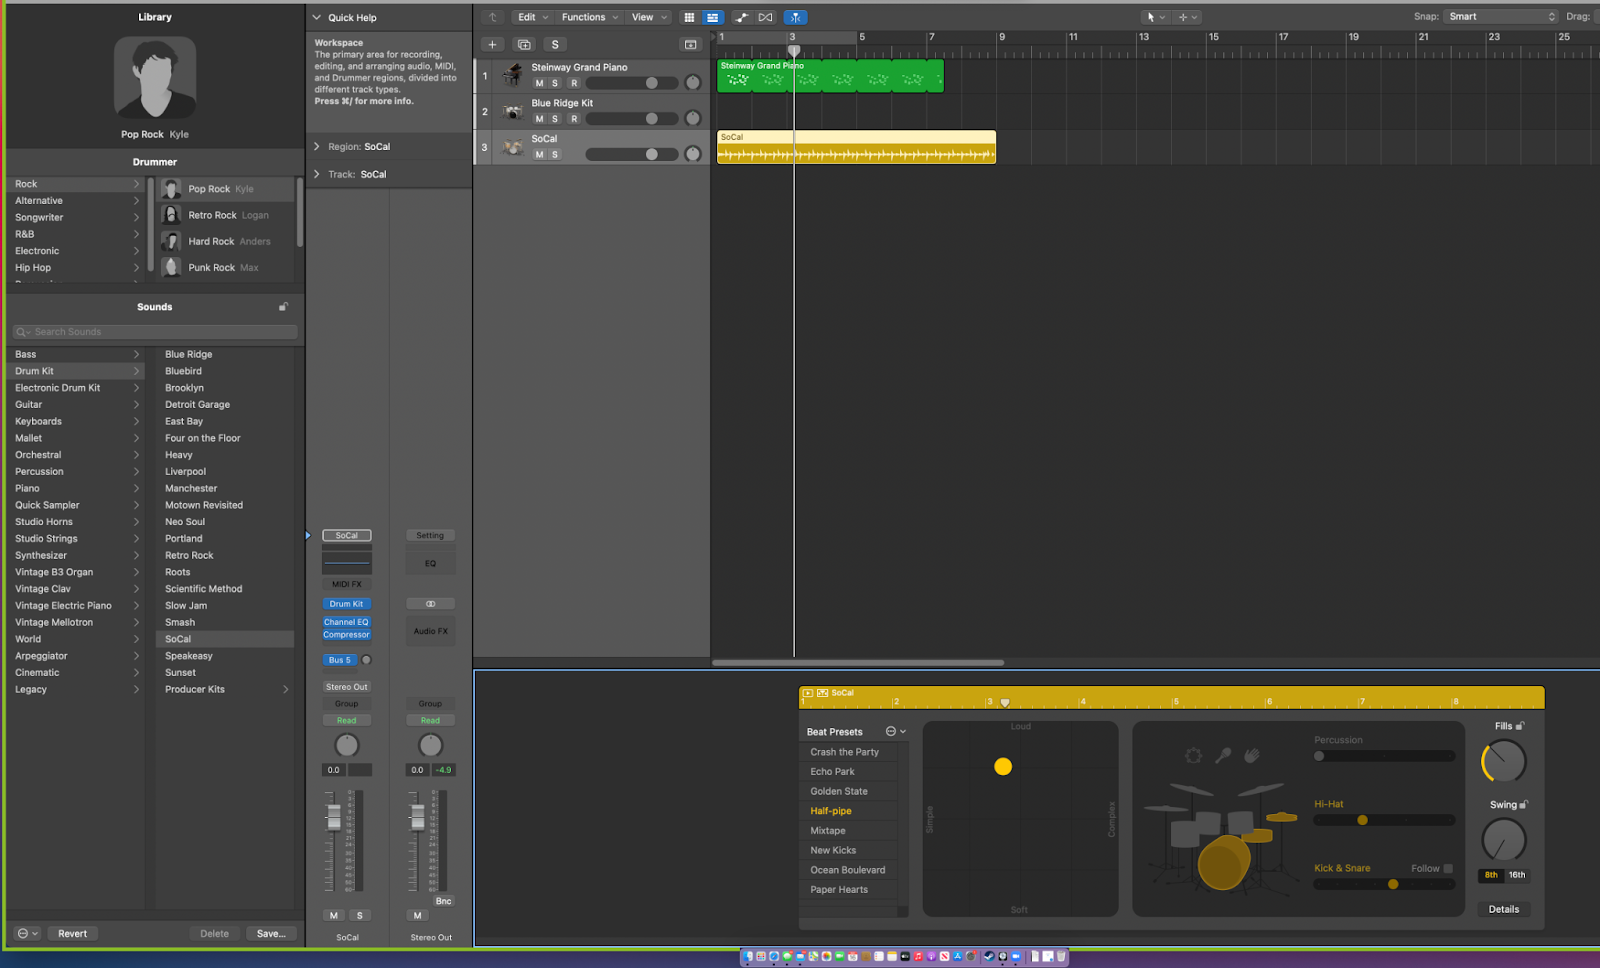This screenshot has height=968, width=1600.
Task: Select the handclap percussion icon
Action: tap(1252, 756)
